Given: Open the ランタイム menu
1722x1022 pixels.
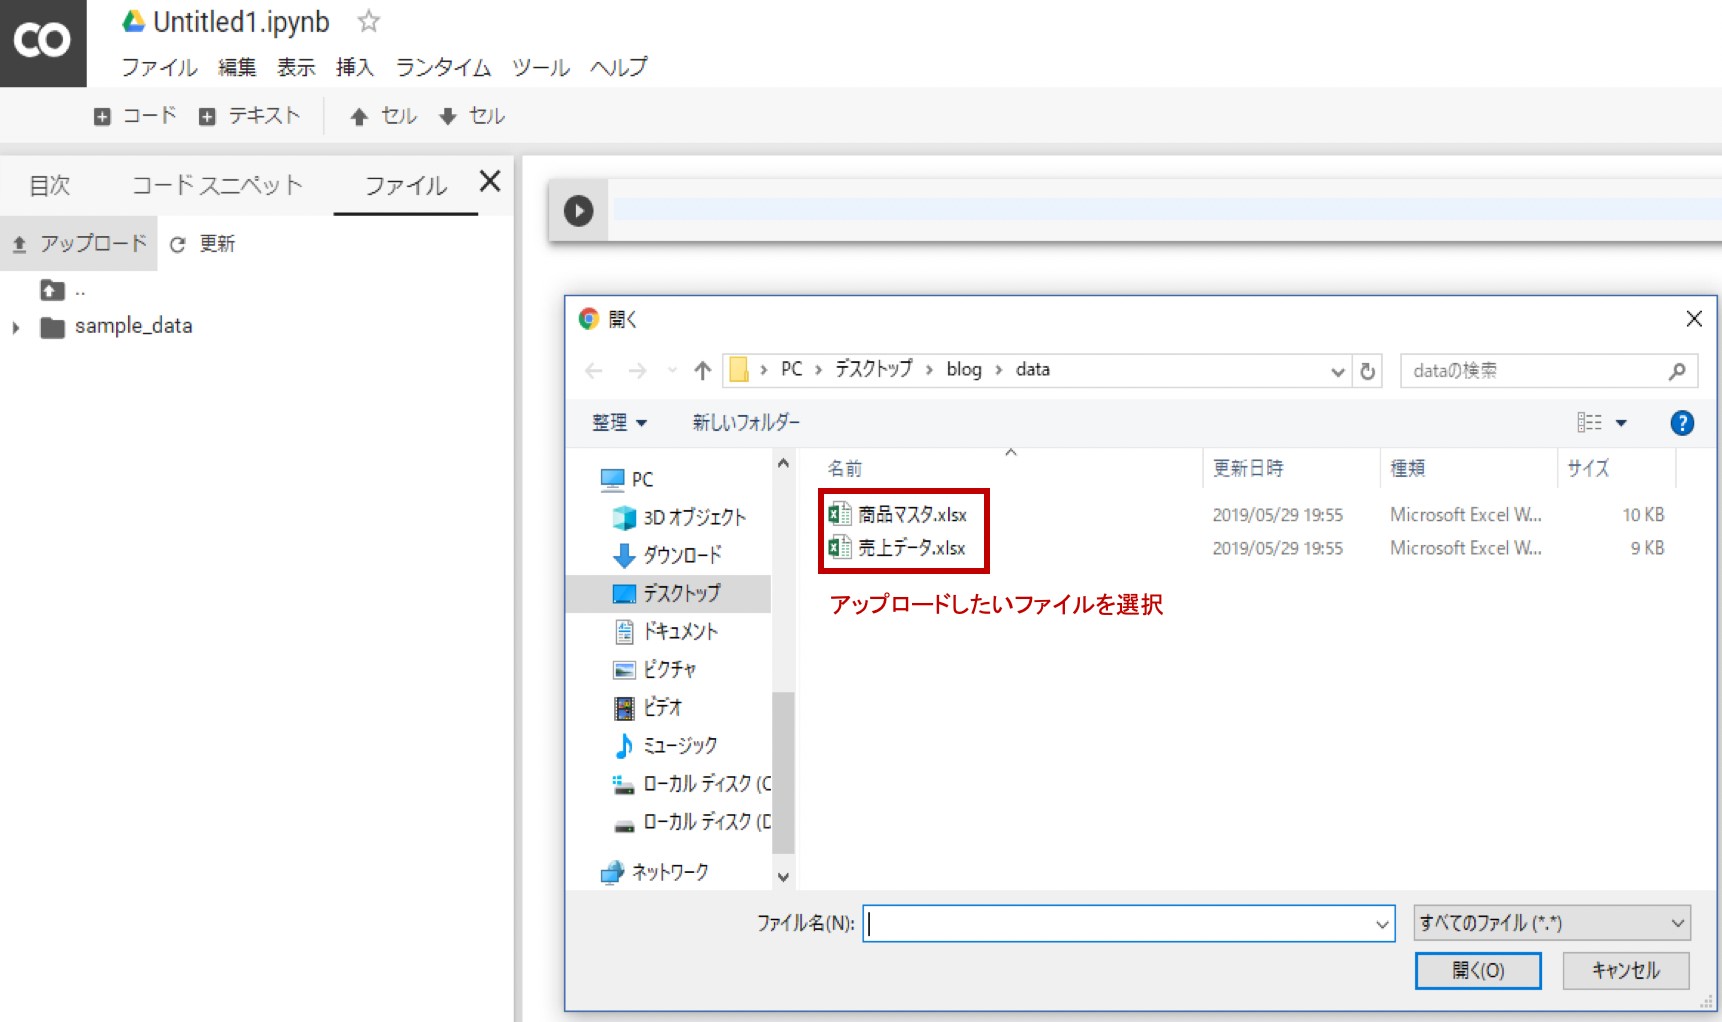Looking at the screenshot, I should [x=442, y=66].
